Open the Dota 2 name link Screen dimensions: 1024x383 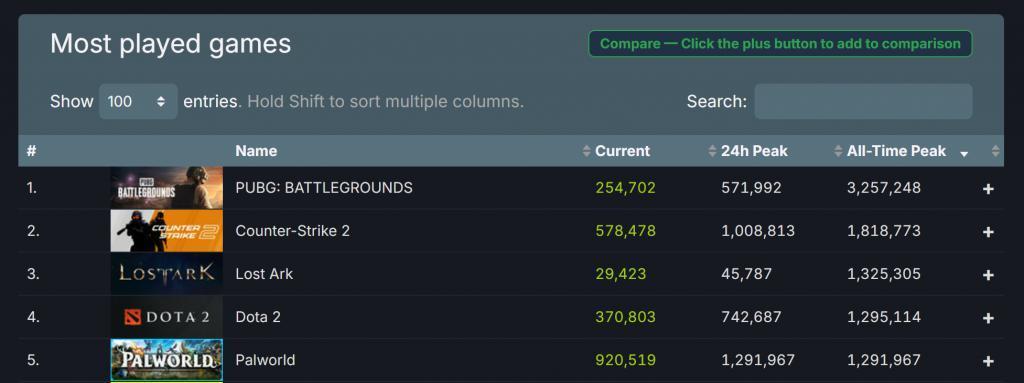[258, 317]
